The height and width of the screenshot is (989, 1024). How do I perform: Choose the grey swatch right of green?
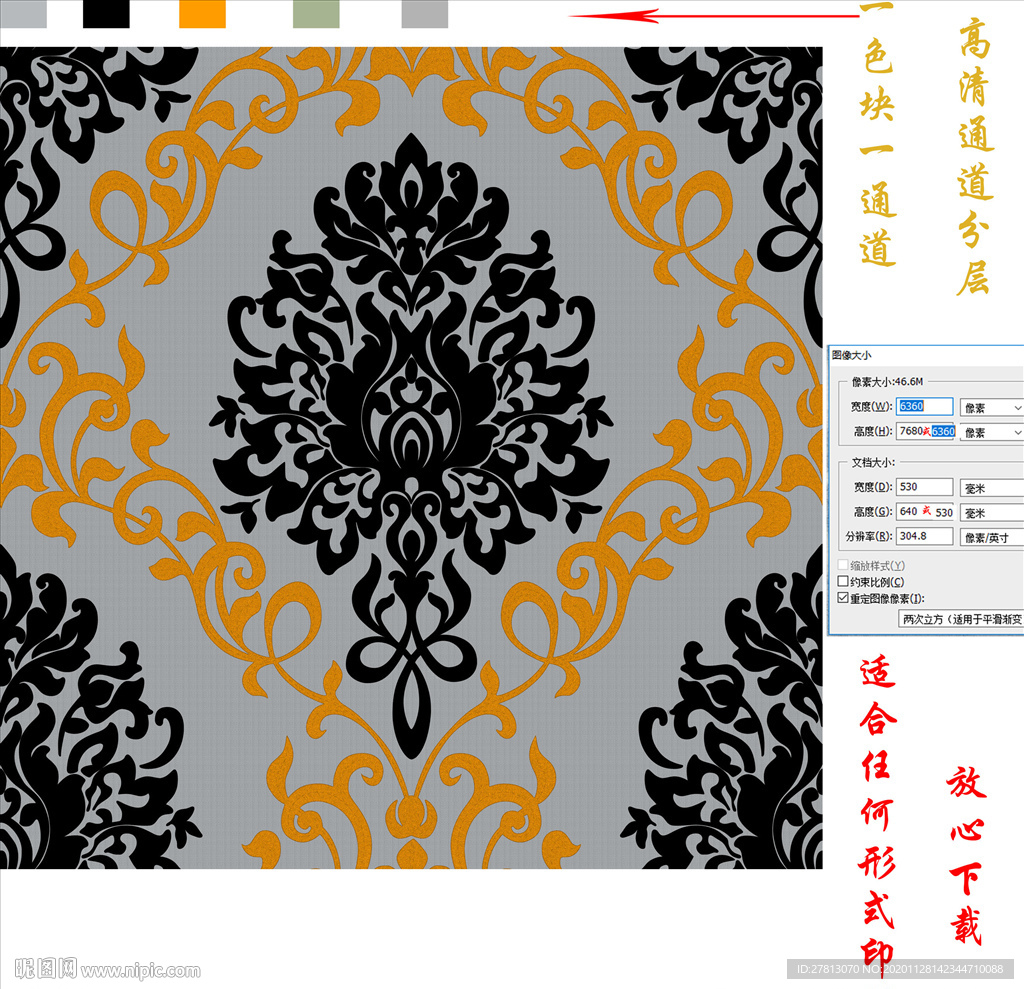[424, 14]
